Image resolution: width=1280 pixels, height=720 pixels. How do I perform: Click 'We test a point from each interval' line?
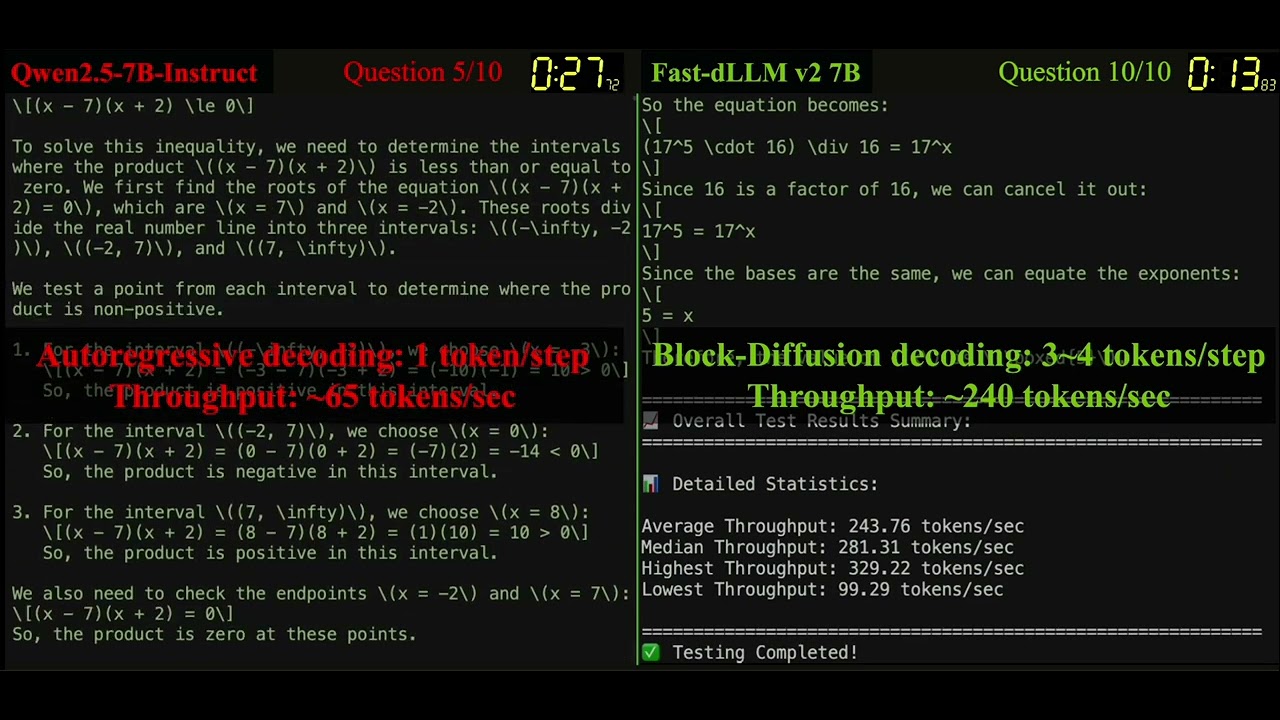321,289
